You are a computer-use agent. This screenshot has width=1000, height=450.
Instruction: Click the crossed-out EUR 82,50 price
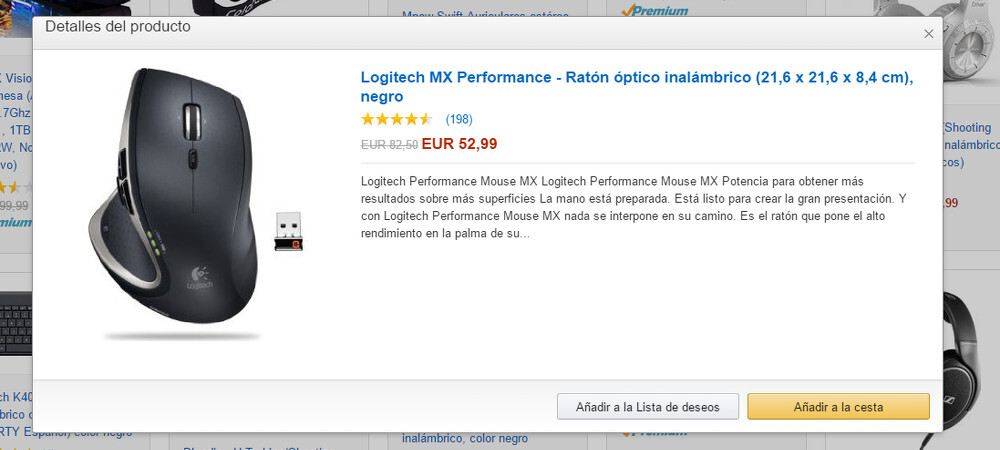click(389, 145)
